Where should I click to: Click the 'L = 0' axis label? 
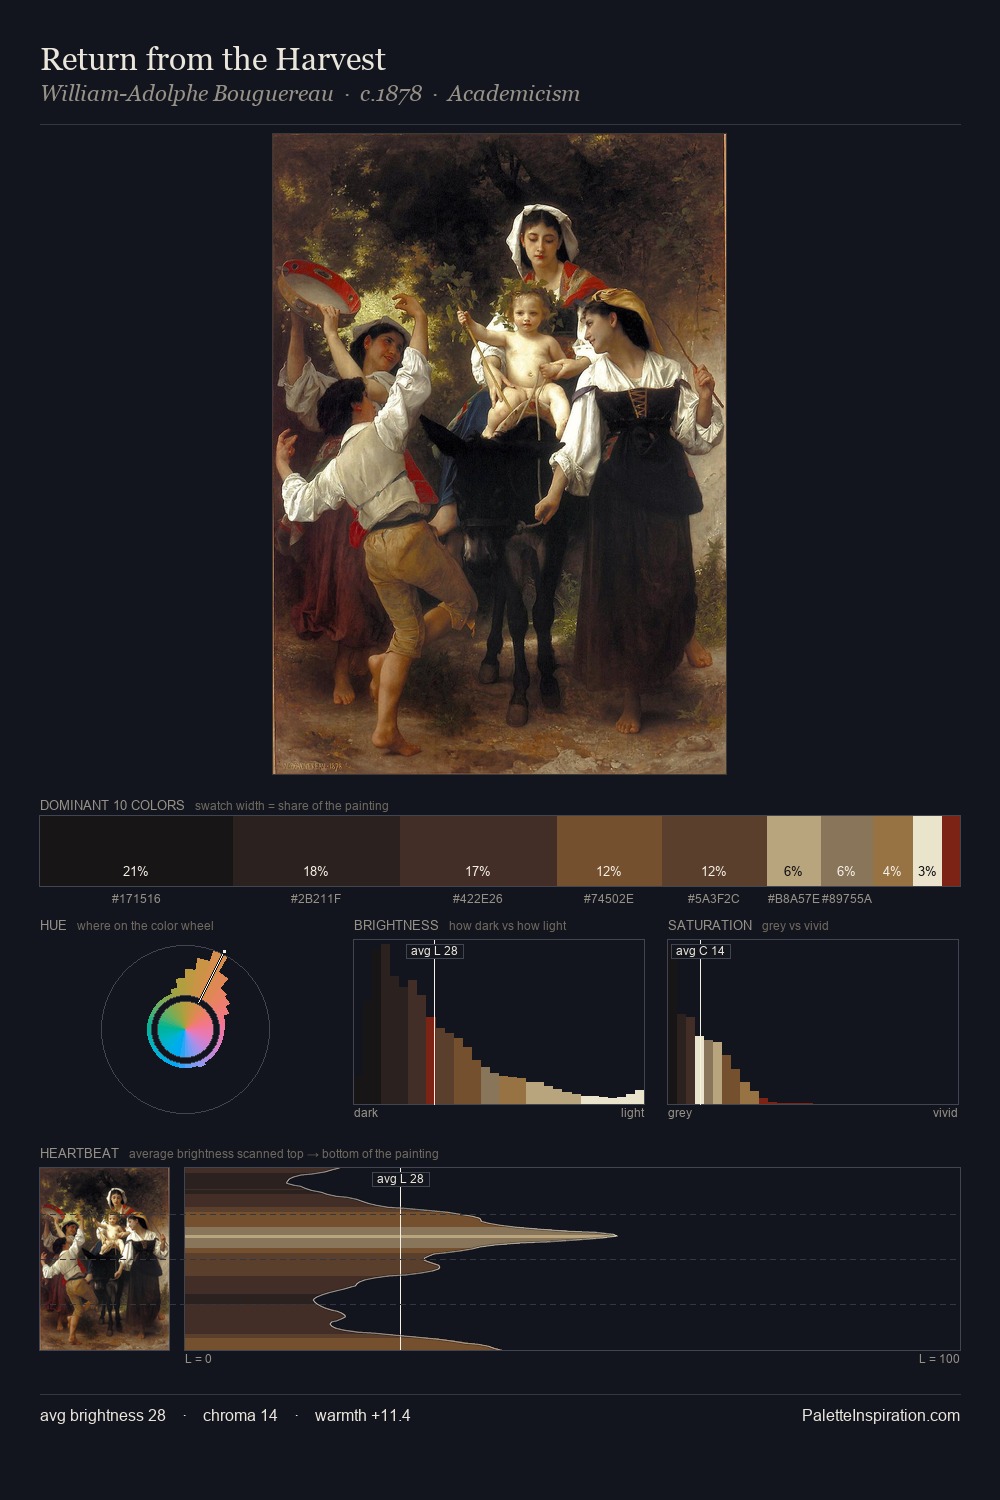click(198, 1359)
